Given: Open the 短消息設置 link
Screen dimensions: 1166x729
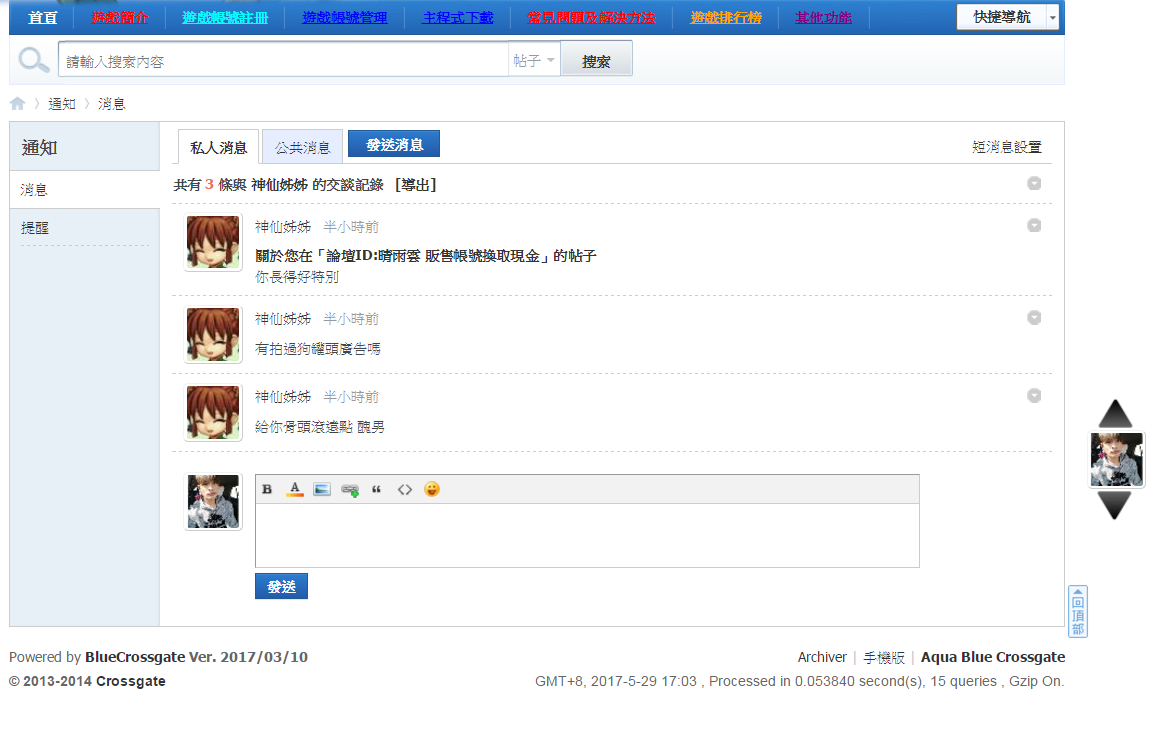Looking at the screenshot, I should click(x=1007, y=147).
